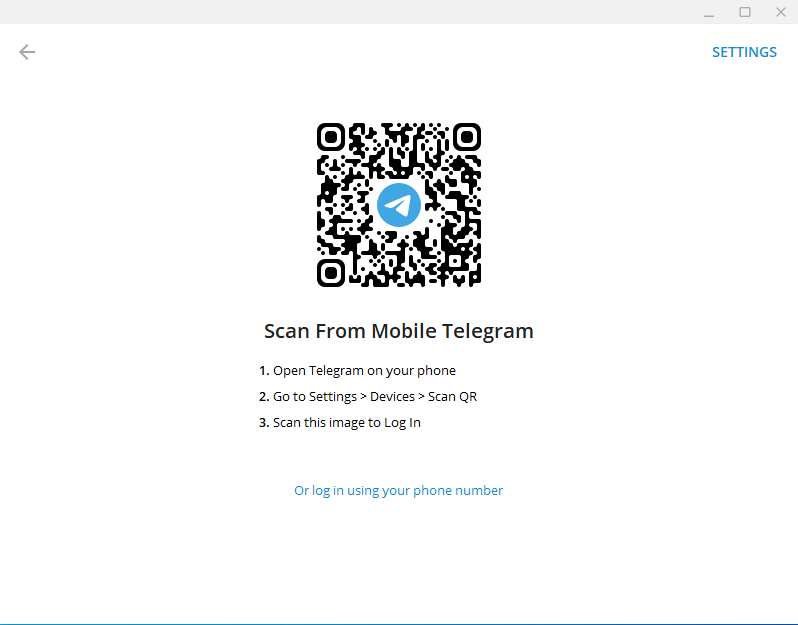Screen dimensions: 798x625
Task: Click the QR code top-right finder square
Action: [x=467, y=137]
